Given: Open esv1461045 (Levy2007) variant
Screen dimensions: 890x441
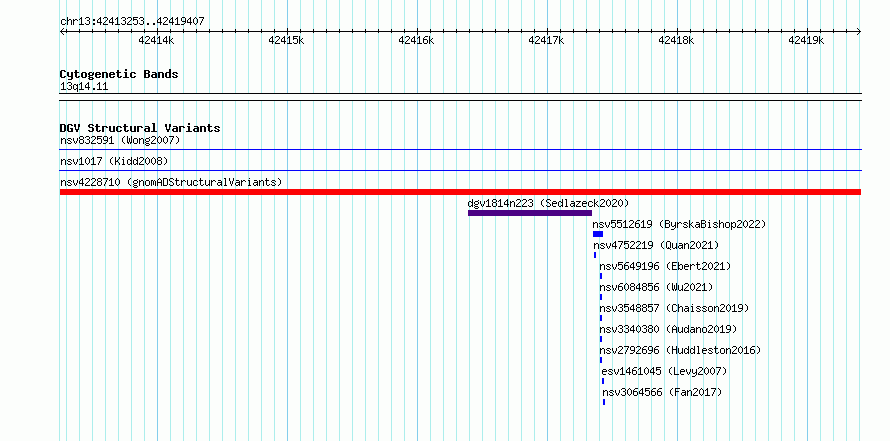Looking at the screenshot, I should (664, 371).
